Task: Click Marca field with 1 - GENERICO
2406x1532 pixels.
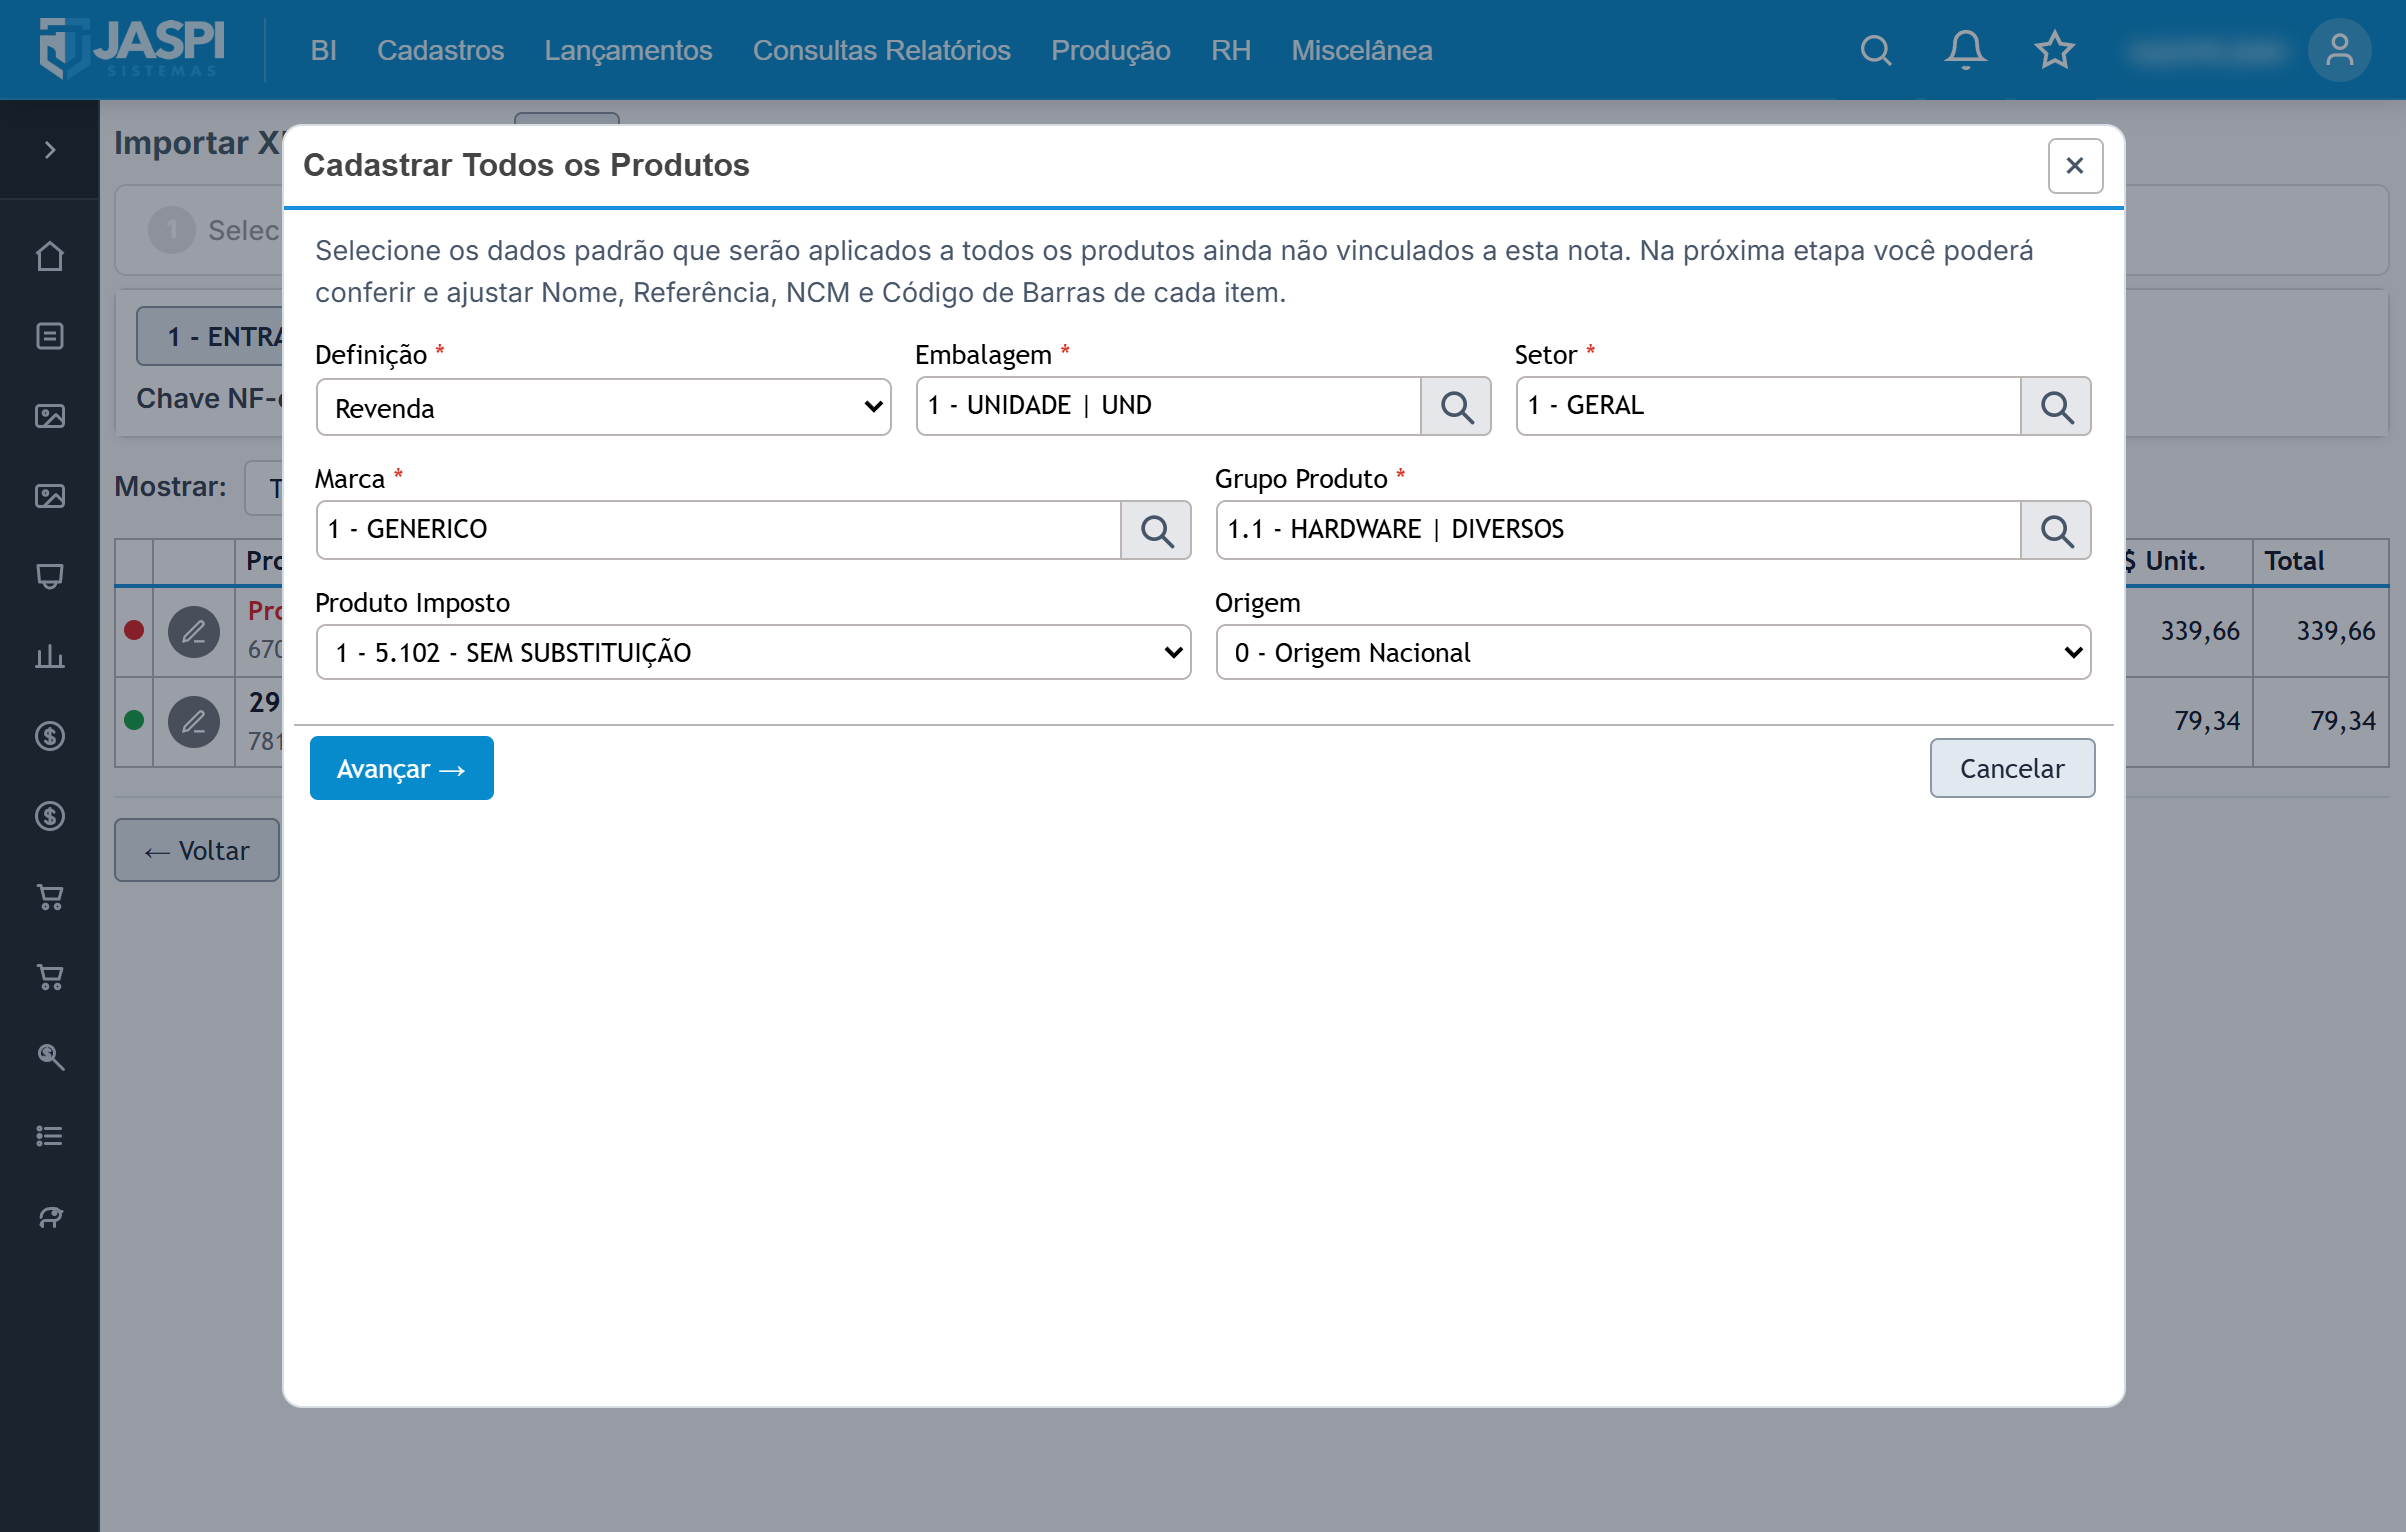Action: (718, 530)
